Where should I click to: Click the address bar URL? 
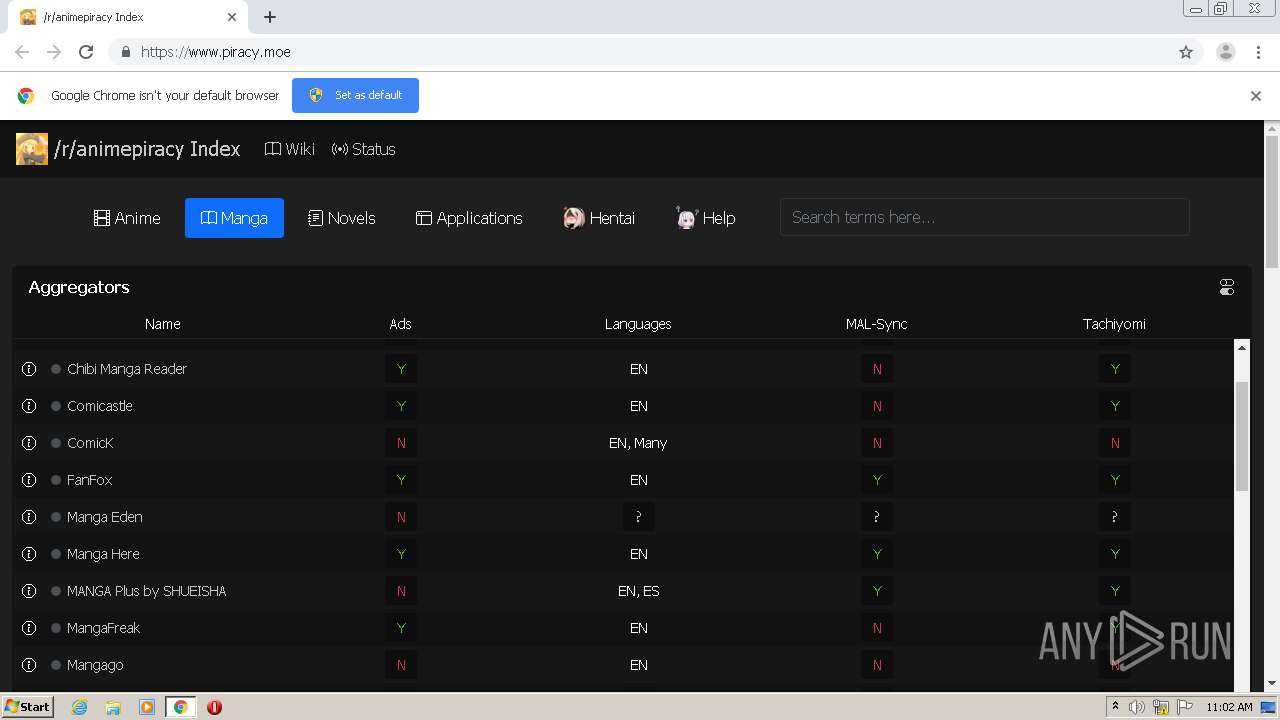coord(216,52)
